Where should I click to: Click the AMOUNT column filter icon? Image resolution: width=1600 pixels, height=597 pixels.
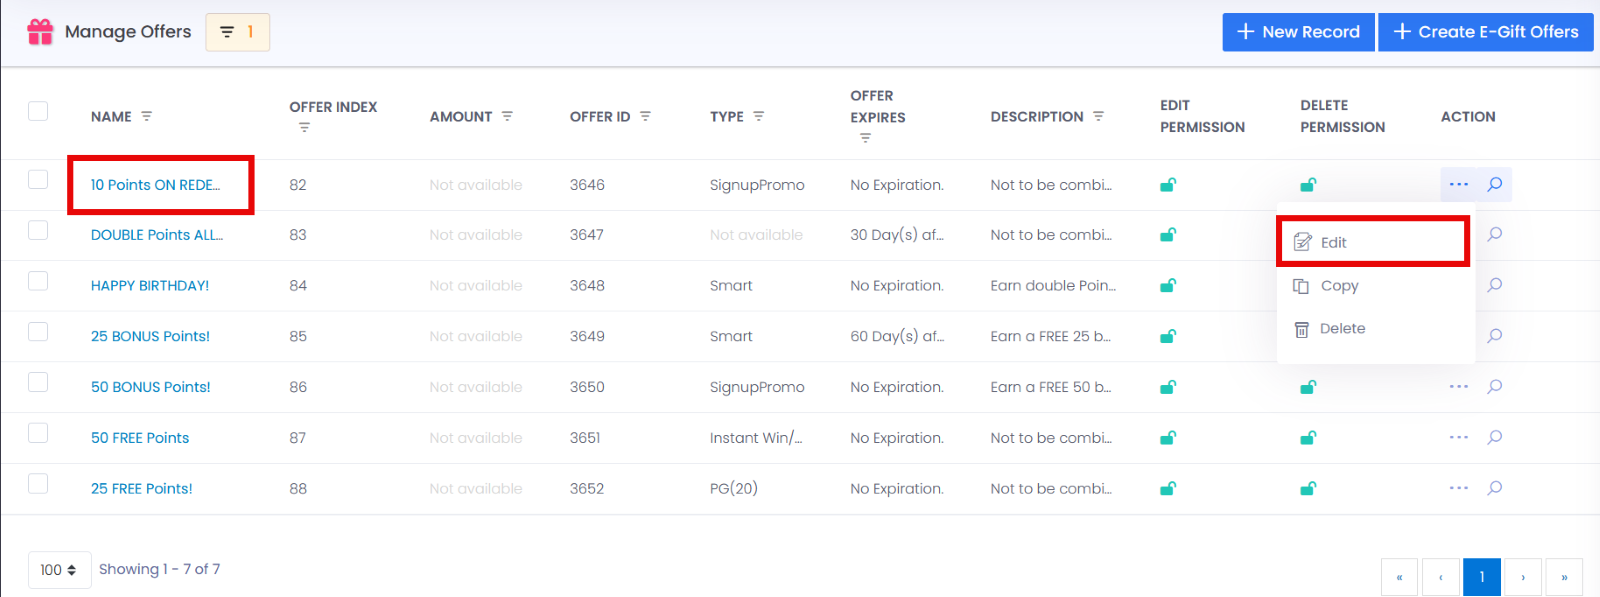pos(507,117)
